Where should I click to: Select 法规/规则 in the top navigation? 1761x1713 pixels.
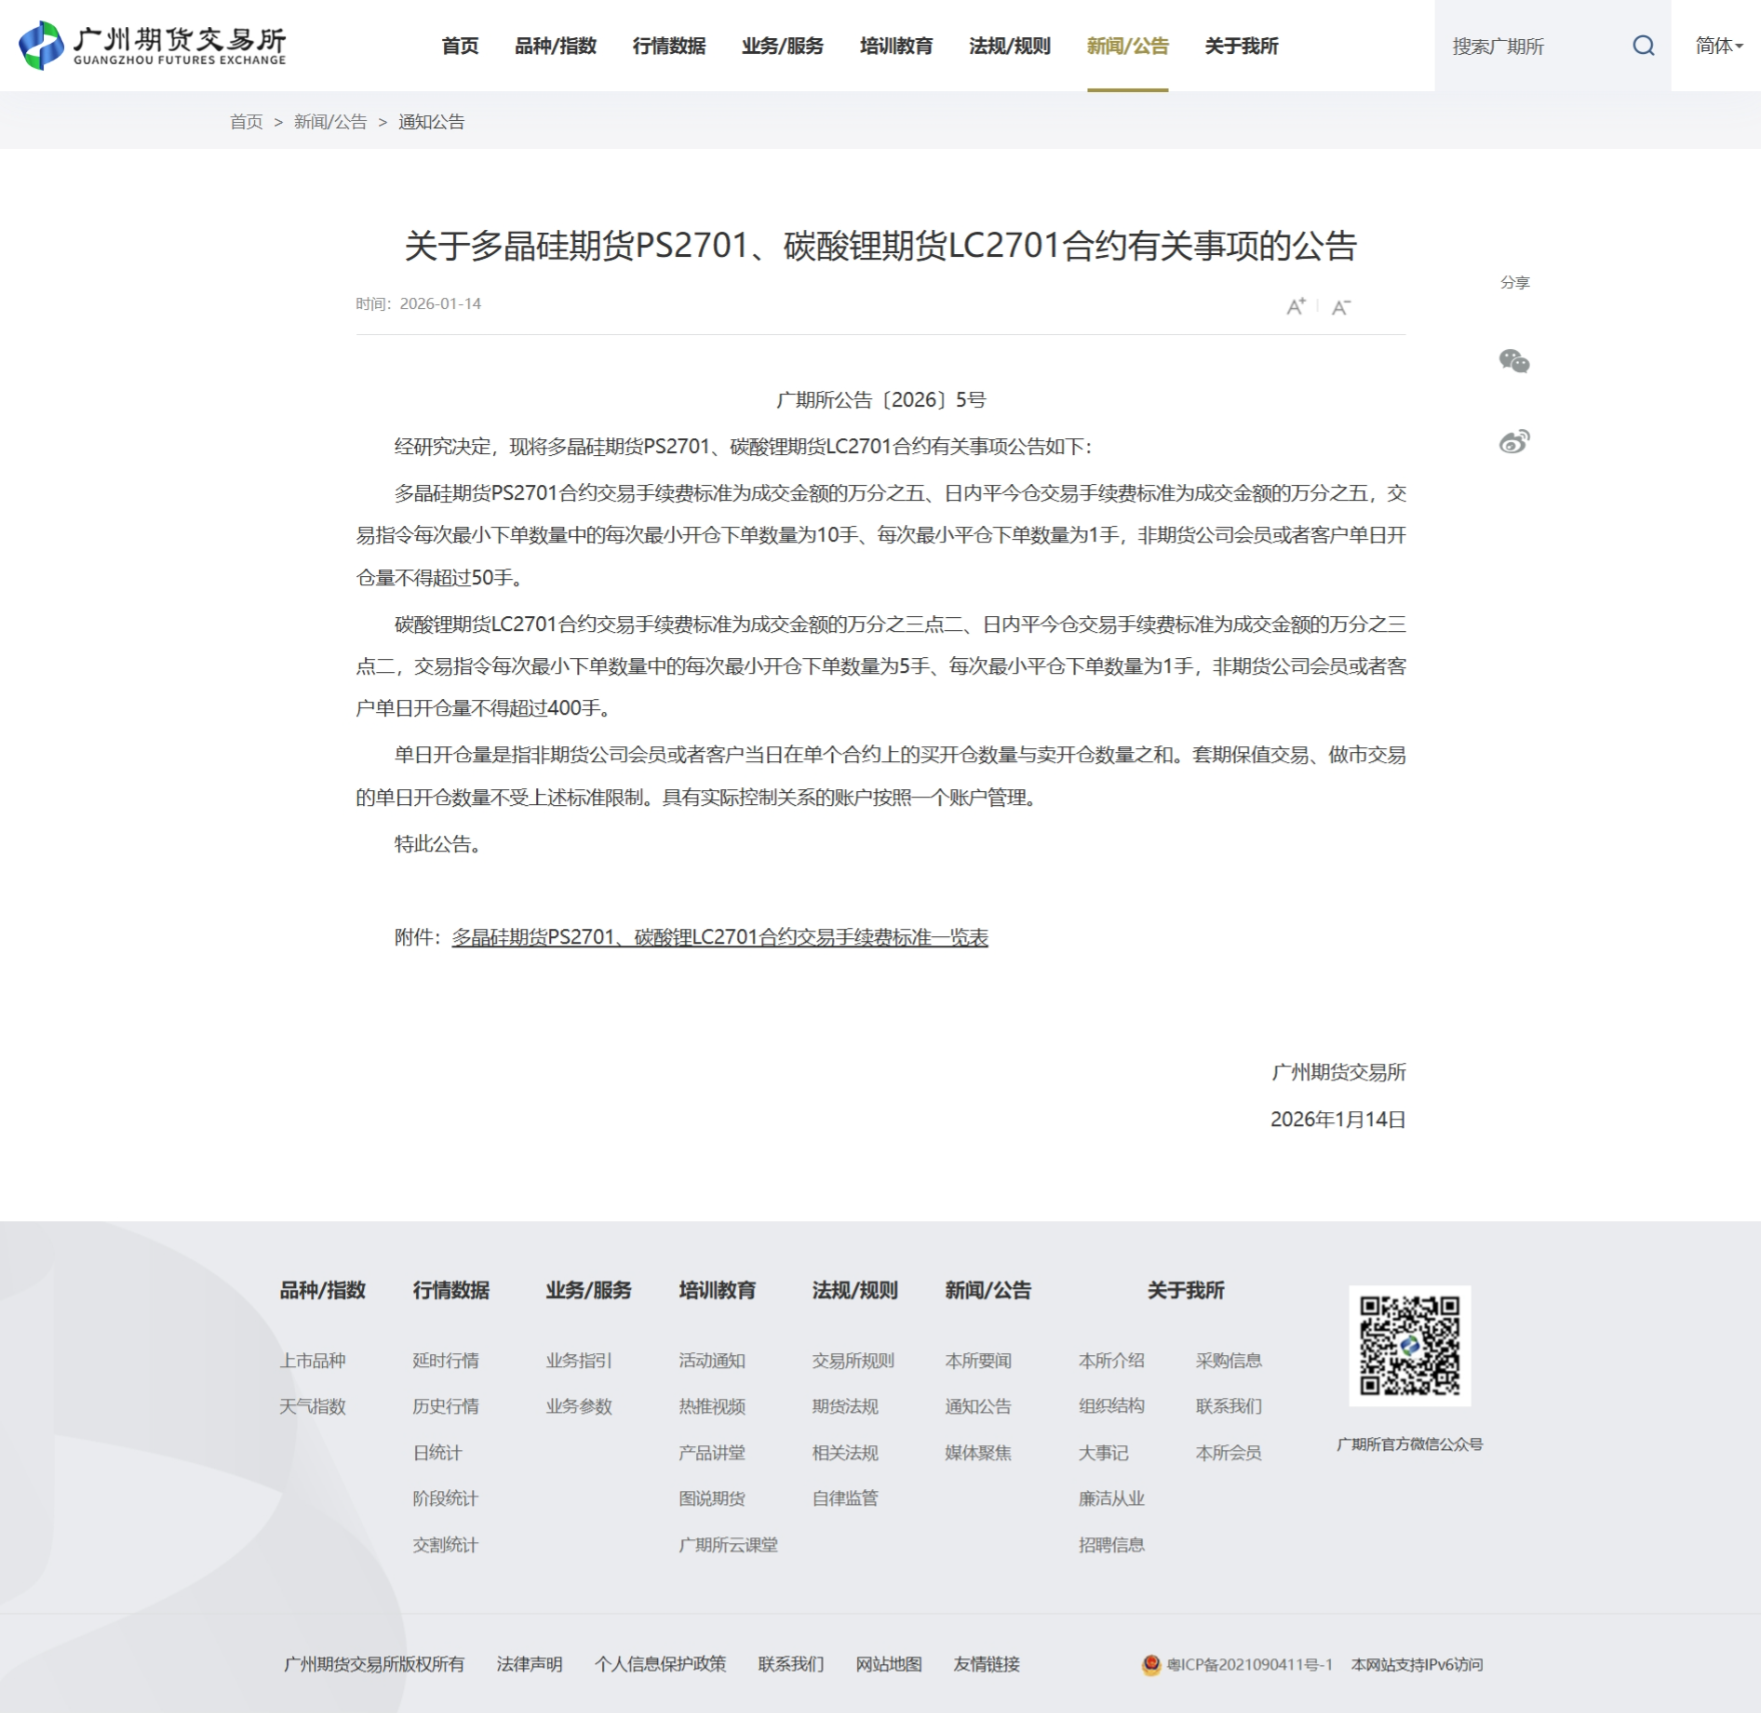pos(1009,46)
